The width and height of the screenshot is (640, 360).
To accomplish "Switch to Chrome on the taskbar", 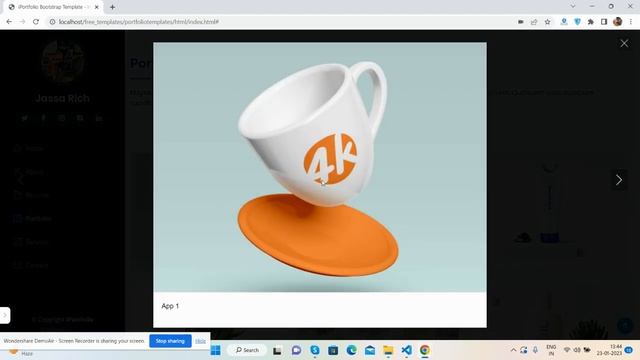I will pos(425,350).
